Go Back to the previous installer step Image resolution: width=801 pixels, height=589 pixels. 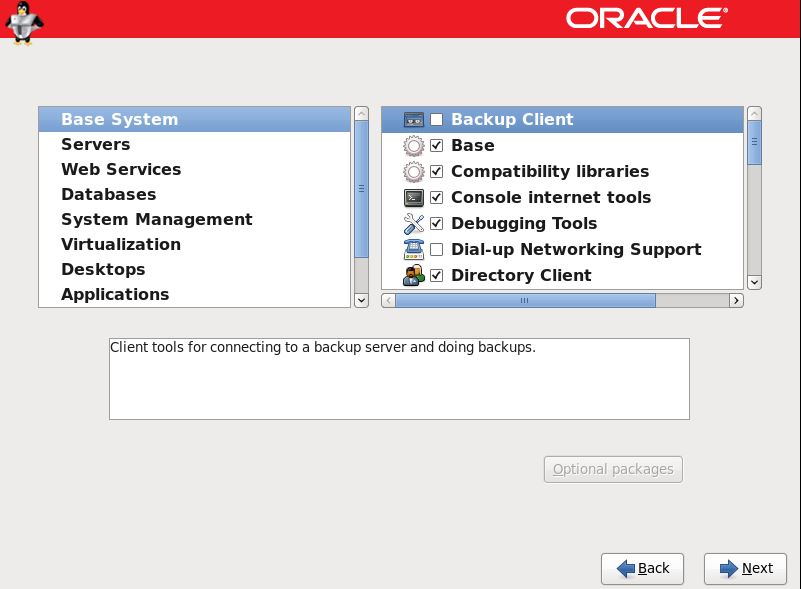[x=642, y=569]
